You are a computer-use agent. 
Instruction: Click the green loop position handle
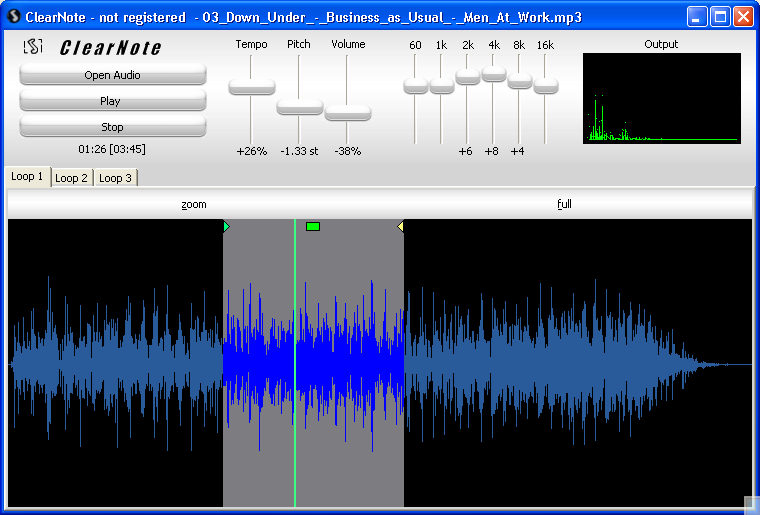pyautogui.click(x=313, y=227)
